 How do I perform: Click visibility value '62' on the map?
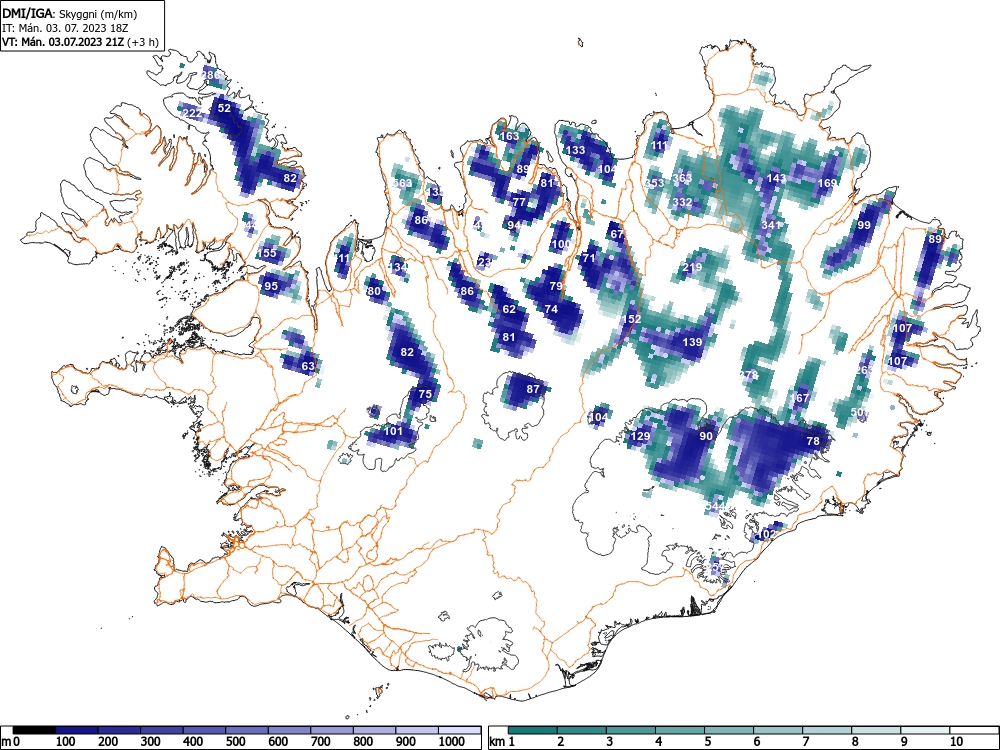pos(509,309)
